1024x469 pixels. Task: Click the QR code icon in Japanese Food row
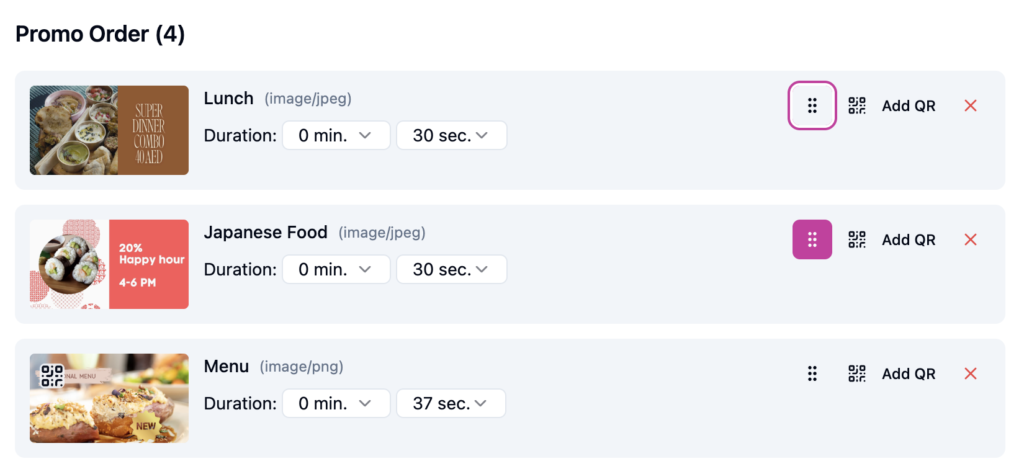857,240
